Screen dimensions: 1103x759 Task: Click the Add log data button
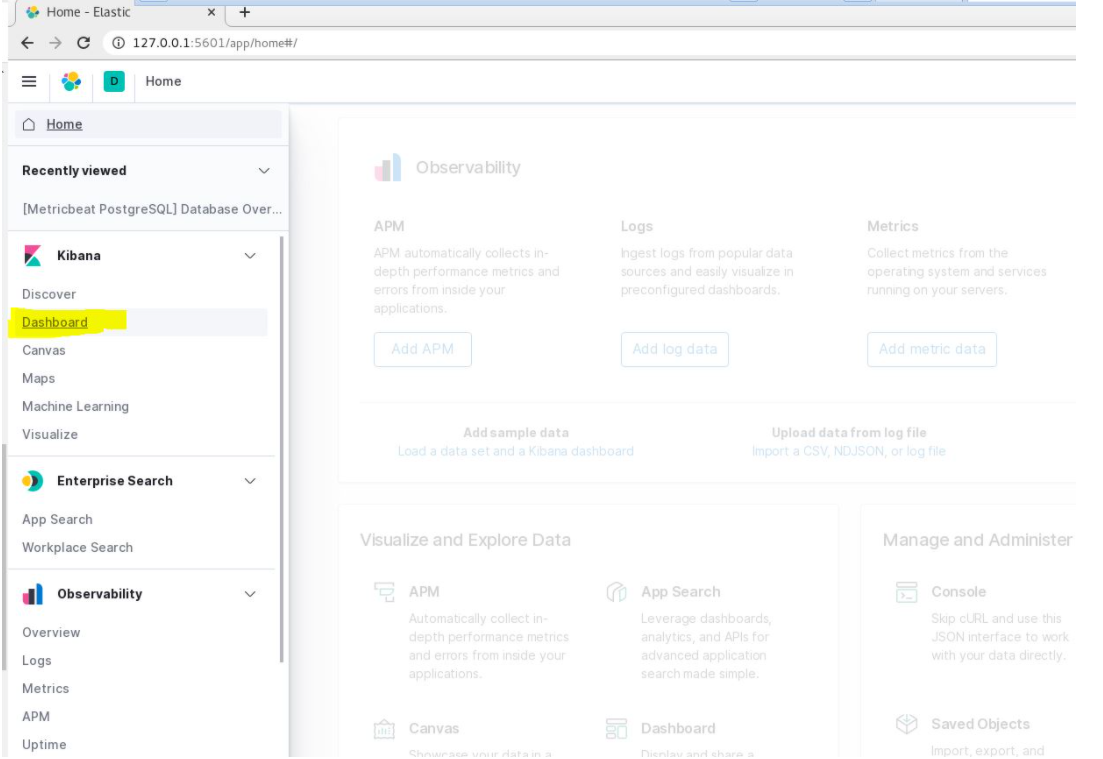[x=675, y=350]
